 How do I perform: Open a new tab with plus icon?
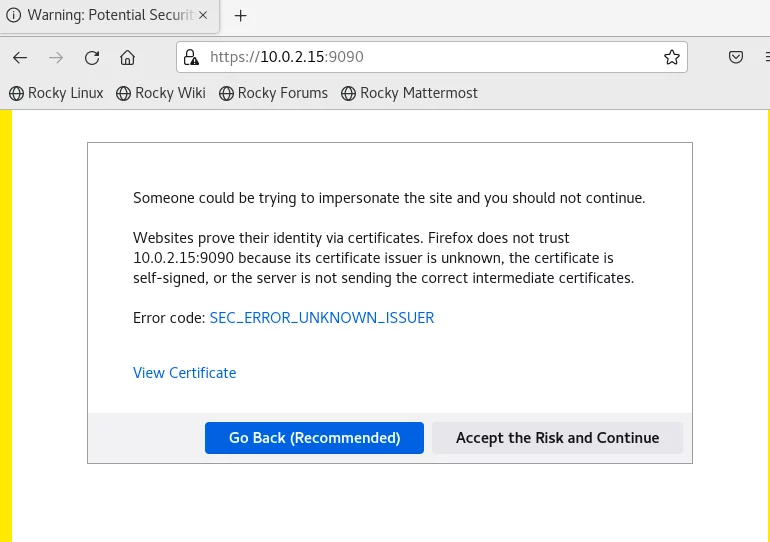click(241, 16)
